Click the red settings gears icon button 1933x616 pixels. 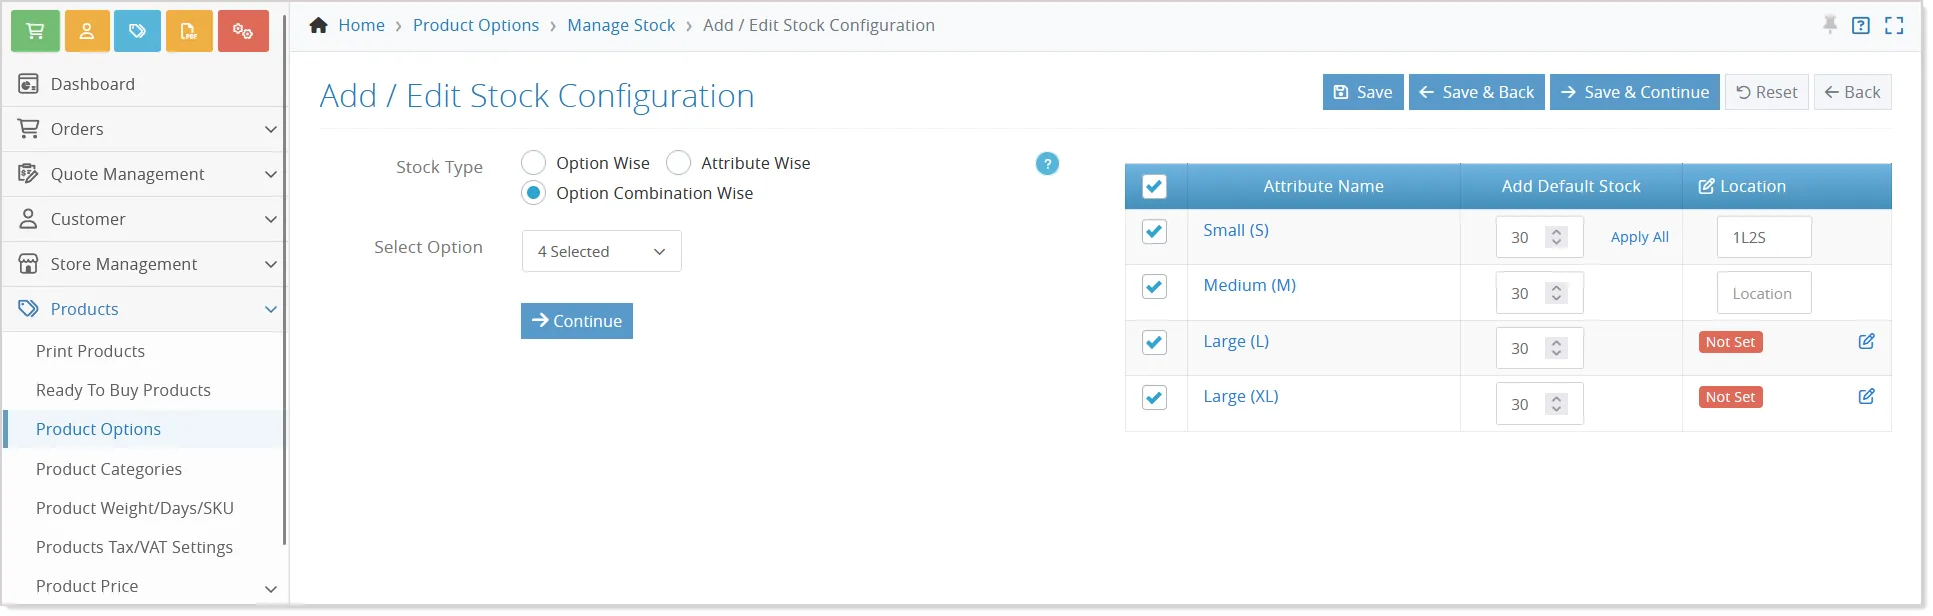pos(243,31)
